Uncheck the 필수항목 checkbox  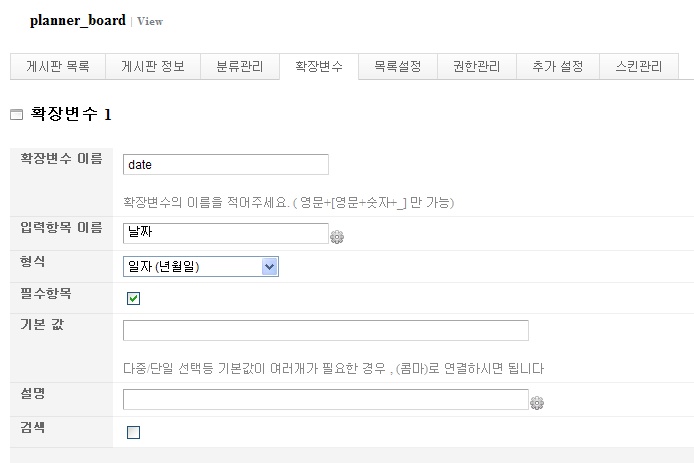click(133, 298)
